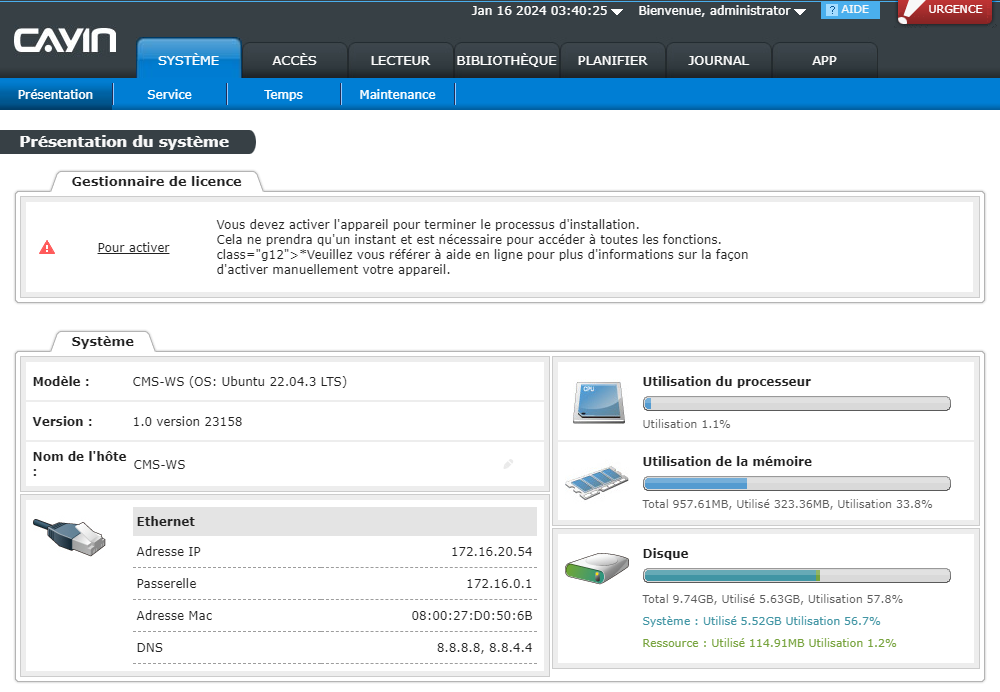1000x692 pixels.
Task: Click the DNS value 8.8.8.8, 8.8.4.4
Action: click(484, 647)
